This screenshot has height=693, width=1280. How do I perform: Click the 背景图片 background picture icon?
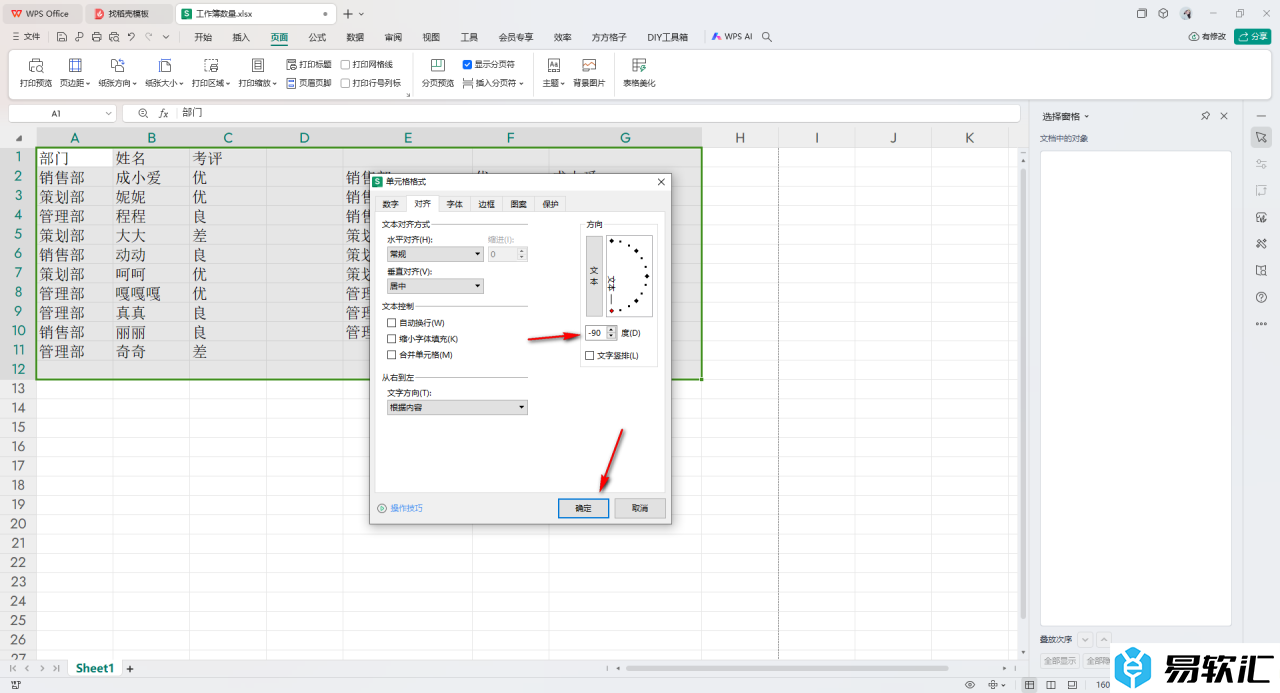click(x=589, y=66)
